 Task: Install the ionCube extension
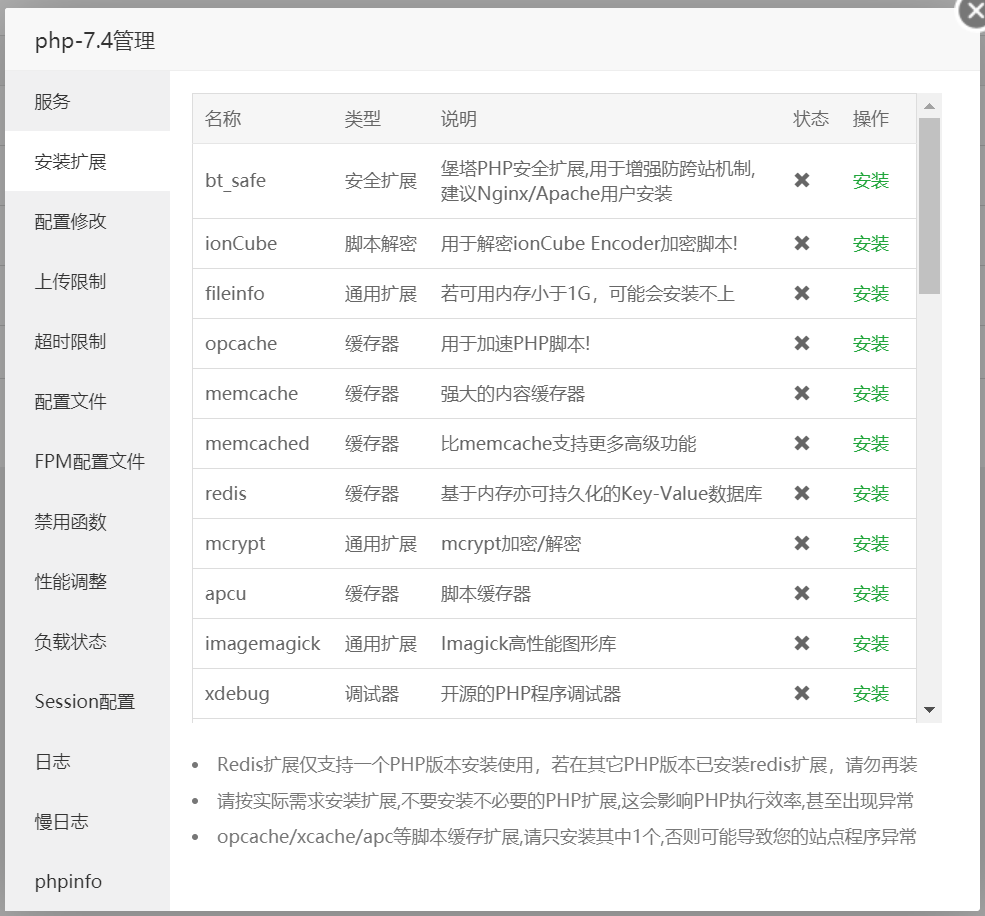[x=871, y=244]
